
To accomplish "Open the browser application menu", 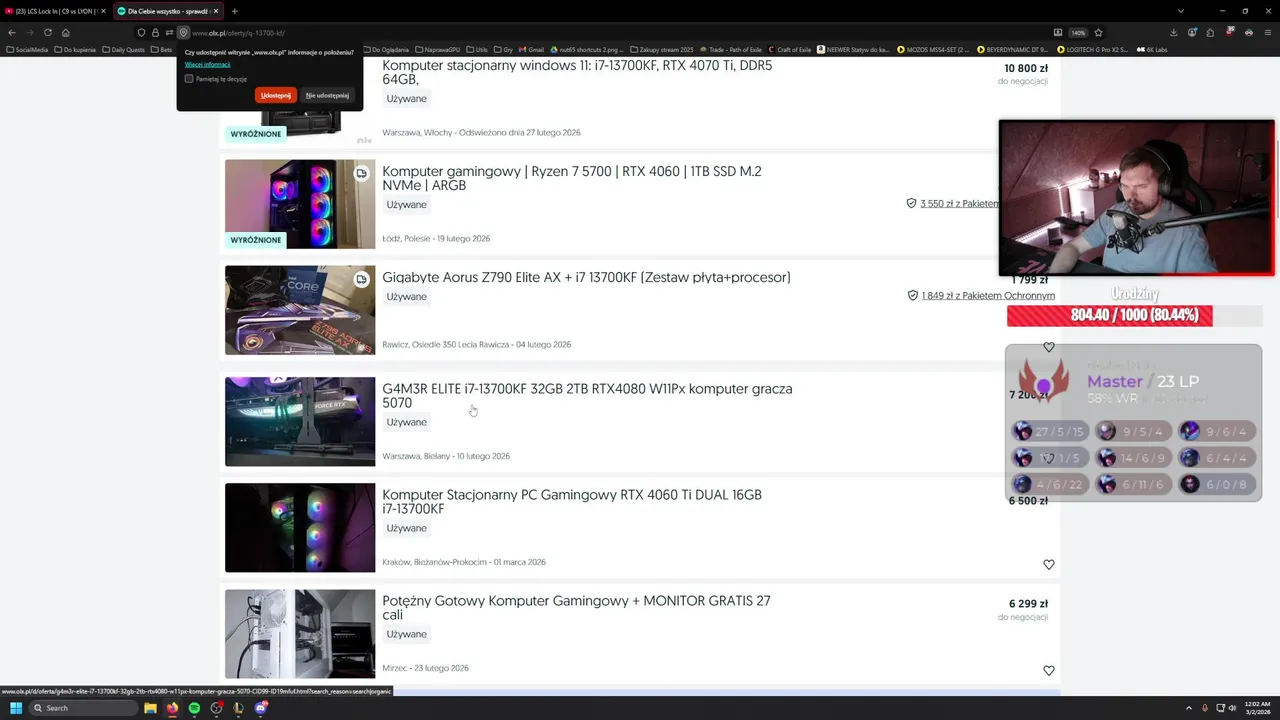I will pos(1268,32).
